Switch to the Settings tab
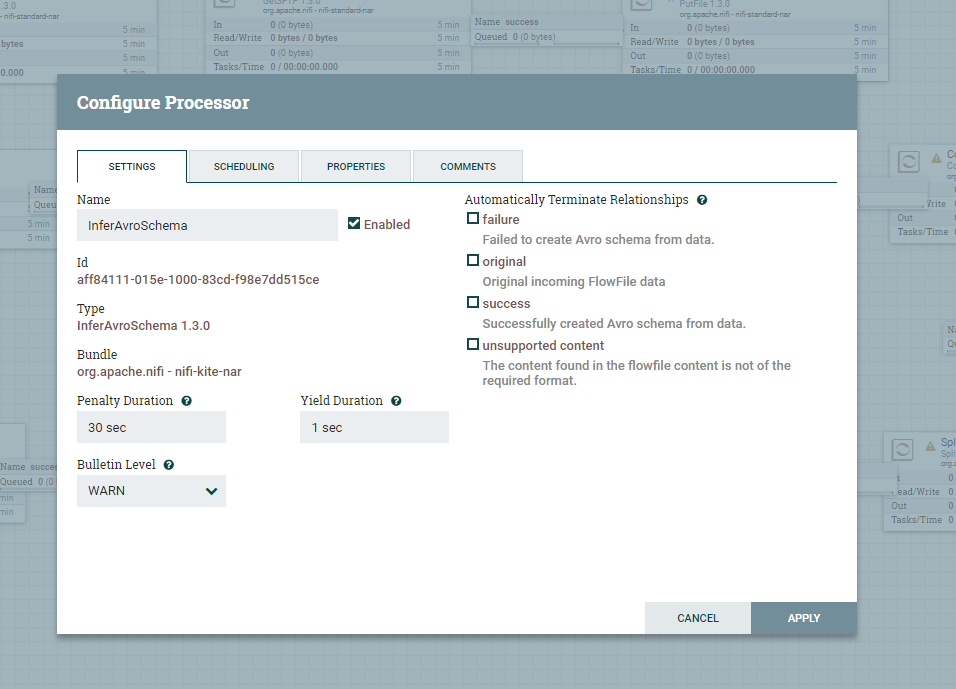 click(132, 166)
